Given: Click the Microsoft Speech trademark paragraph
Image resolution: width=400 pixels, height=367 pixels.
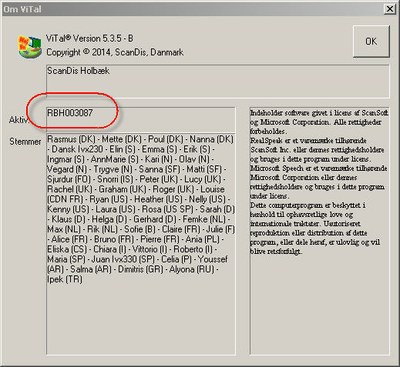Looking at the screenshot, I should click(x=319, y=182).
